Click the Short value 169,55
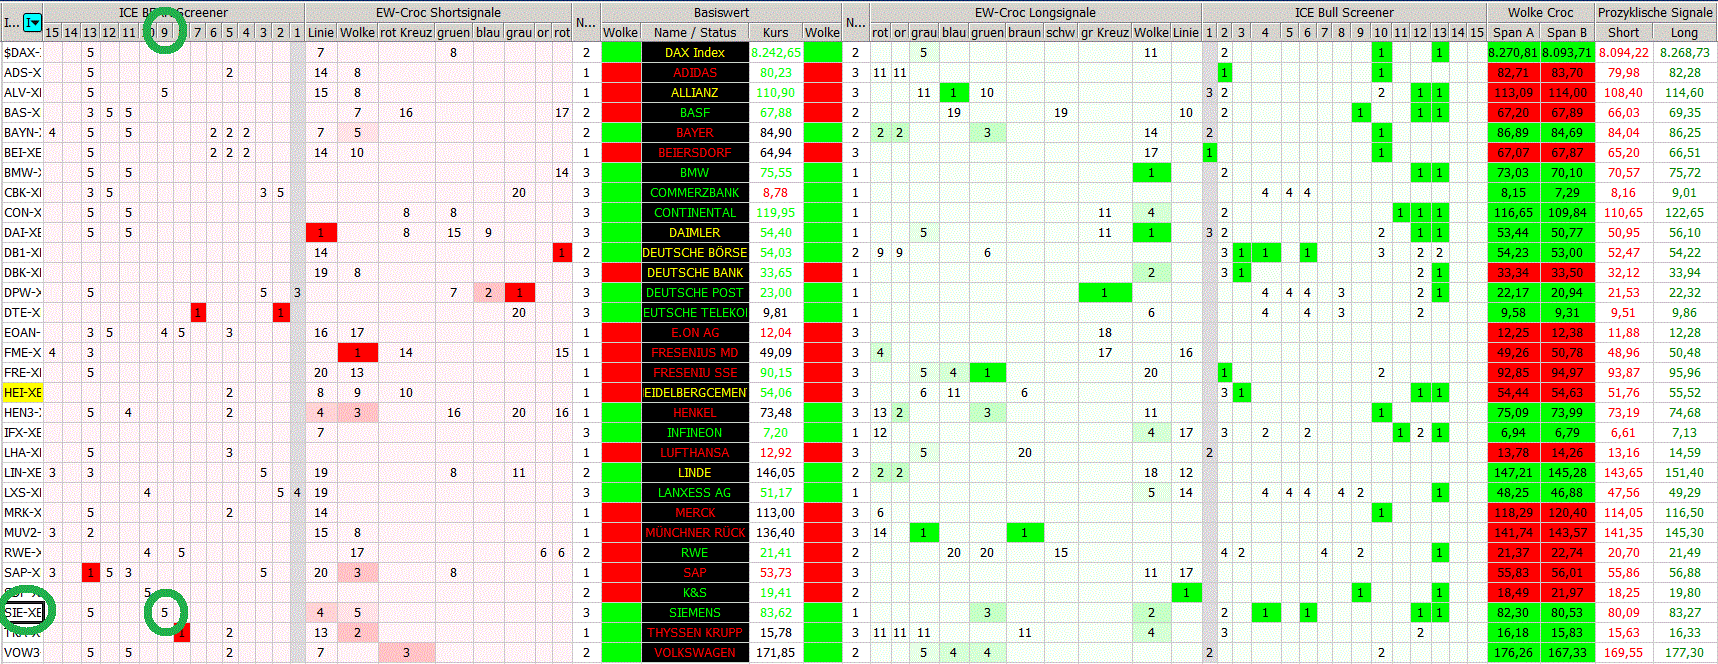Viewport: 1718px width, 664px height. pos(1624,652)
